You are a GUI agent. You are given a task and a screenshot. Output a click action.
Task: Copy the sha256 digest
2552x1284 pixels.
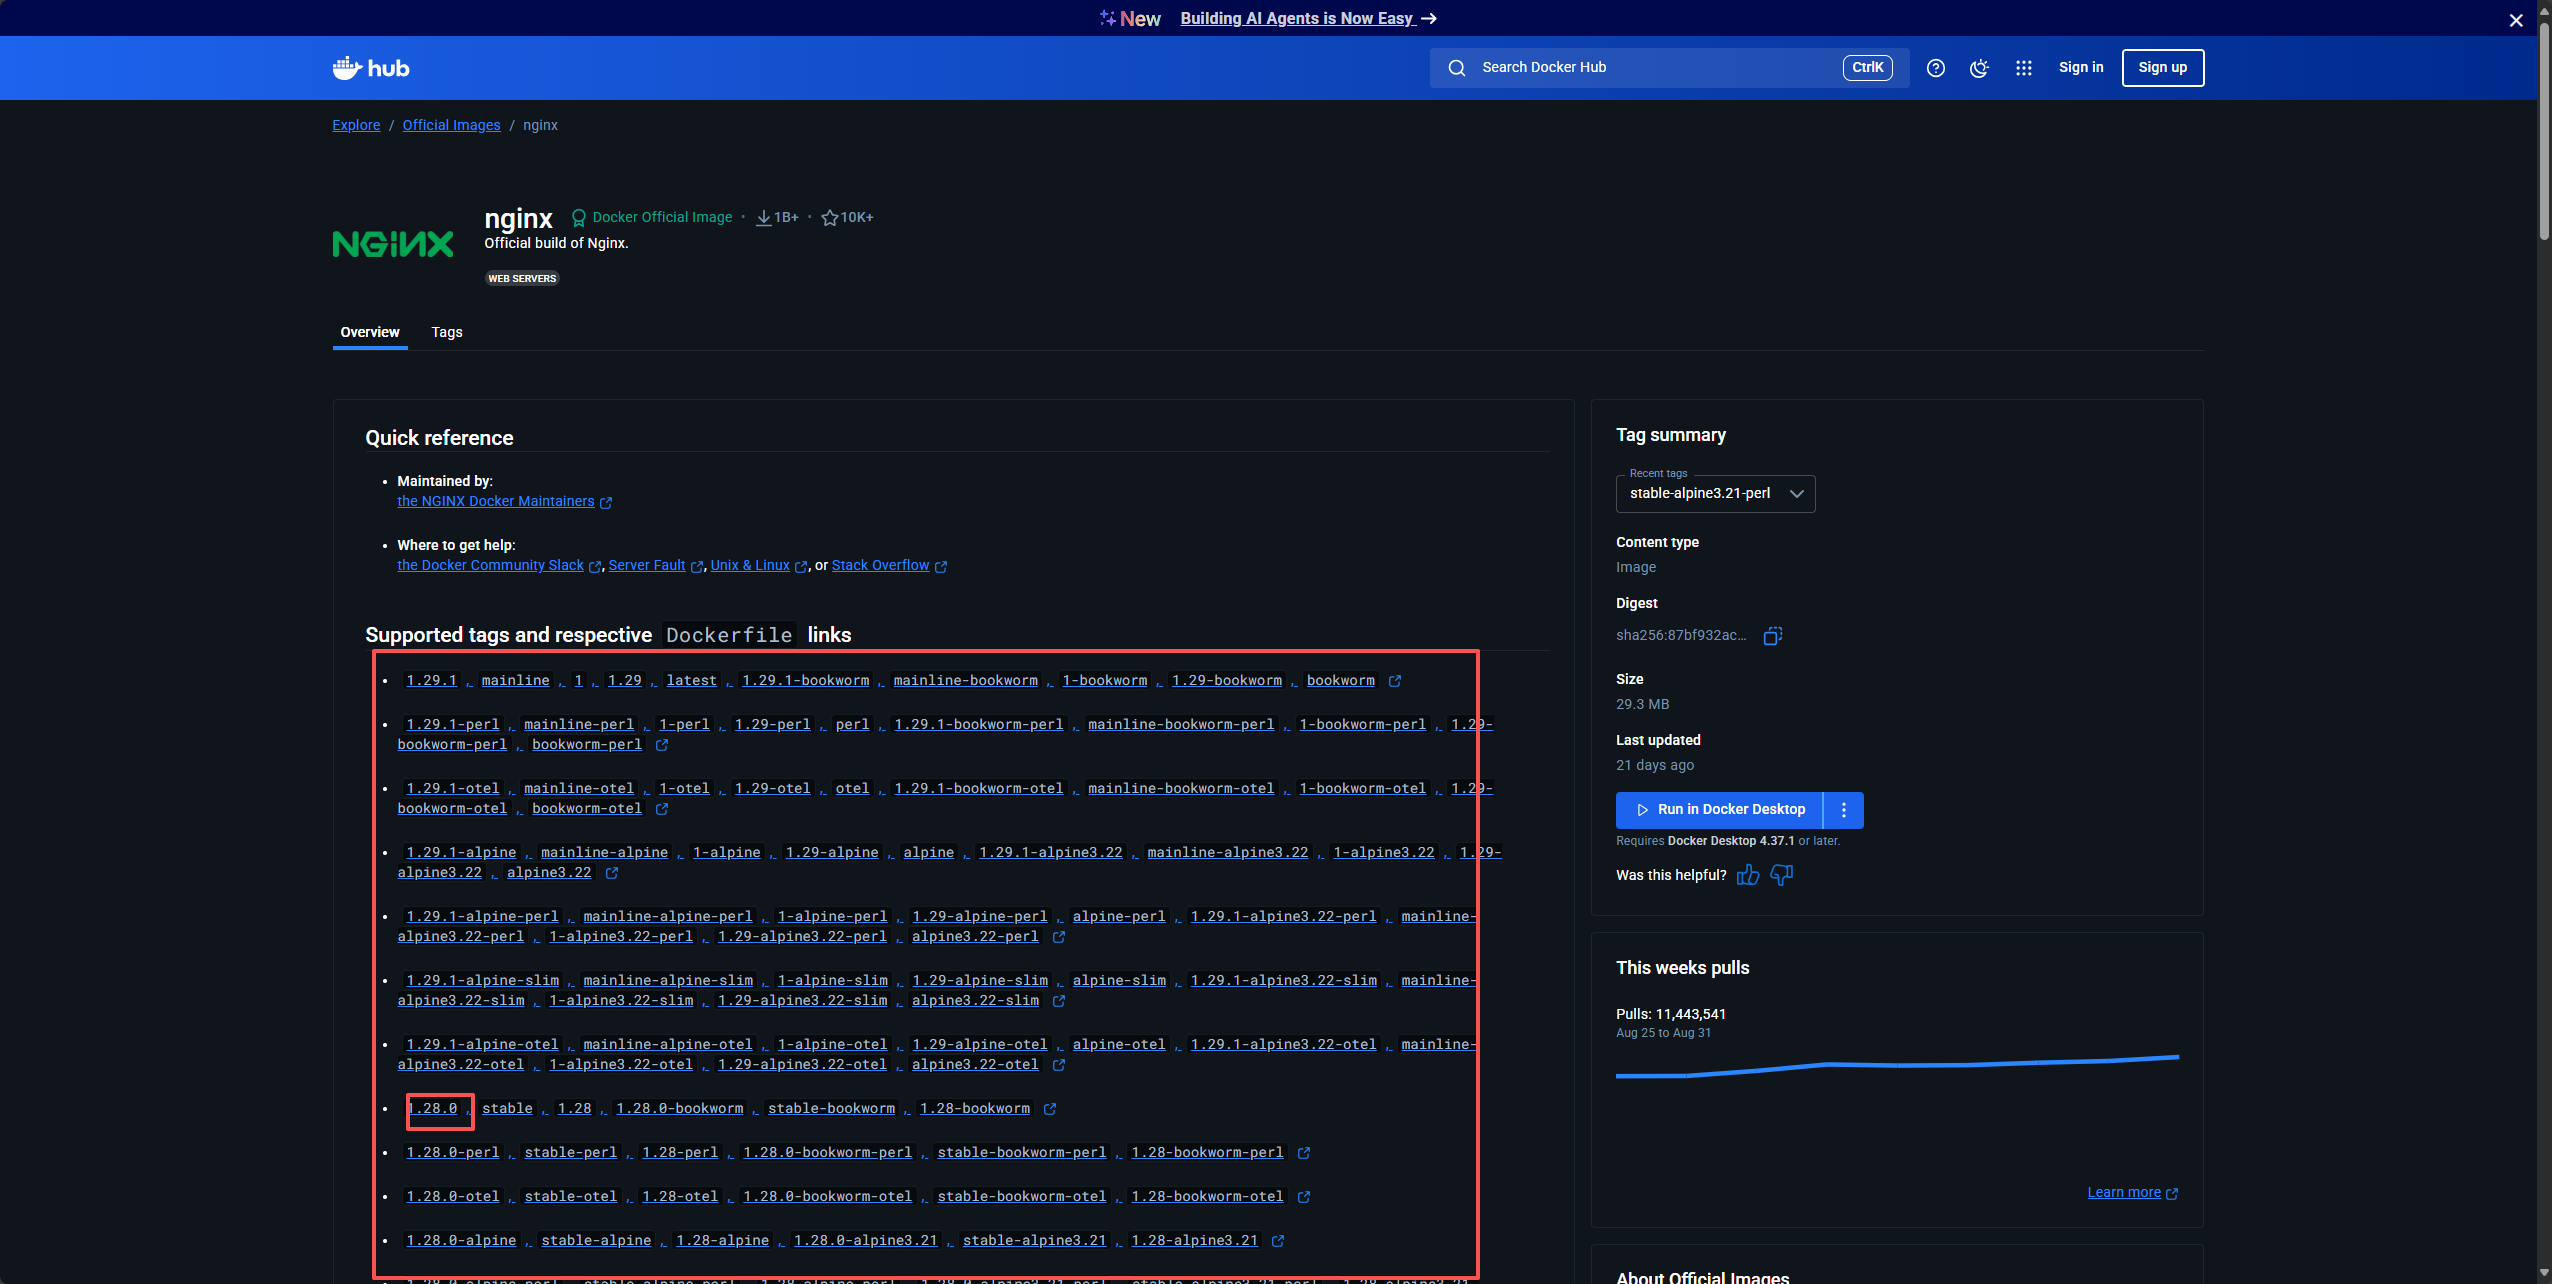pyautogui.click(x=1773, y=636)
